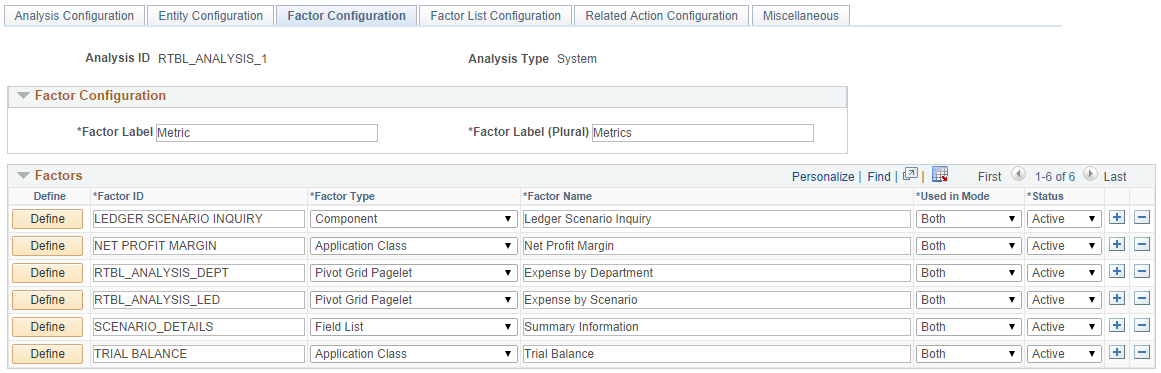Go to previous rows in Factors grid
Screen dimensions: 1161x373
point(1018,175)
